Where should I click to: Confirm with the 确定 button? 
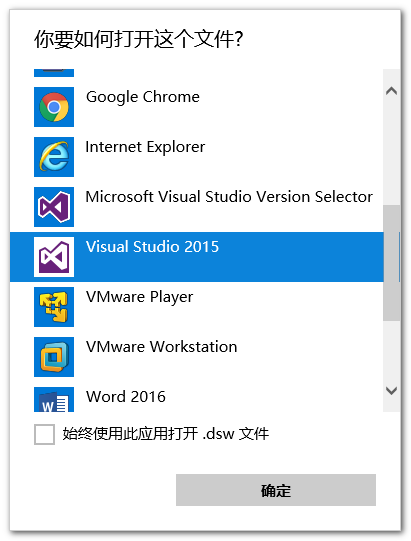point(276,490)
